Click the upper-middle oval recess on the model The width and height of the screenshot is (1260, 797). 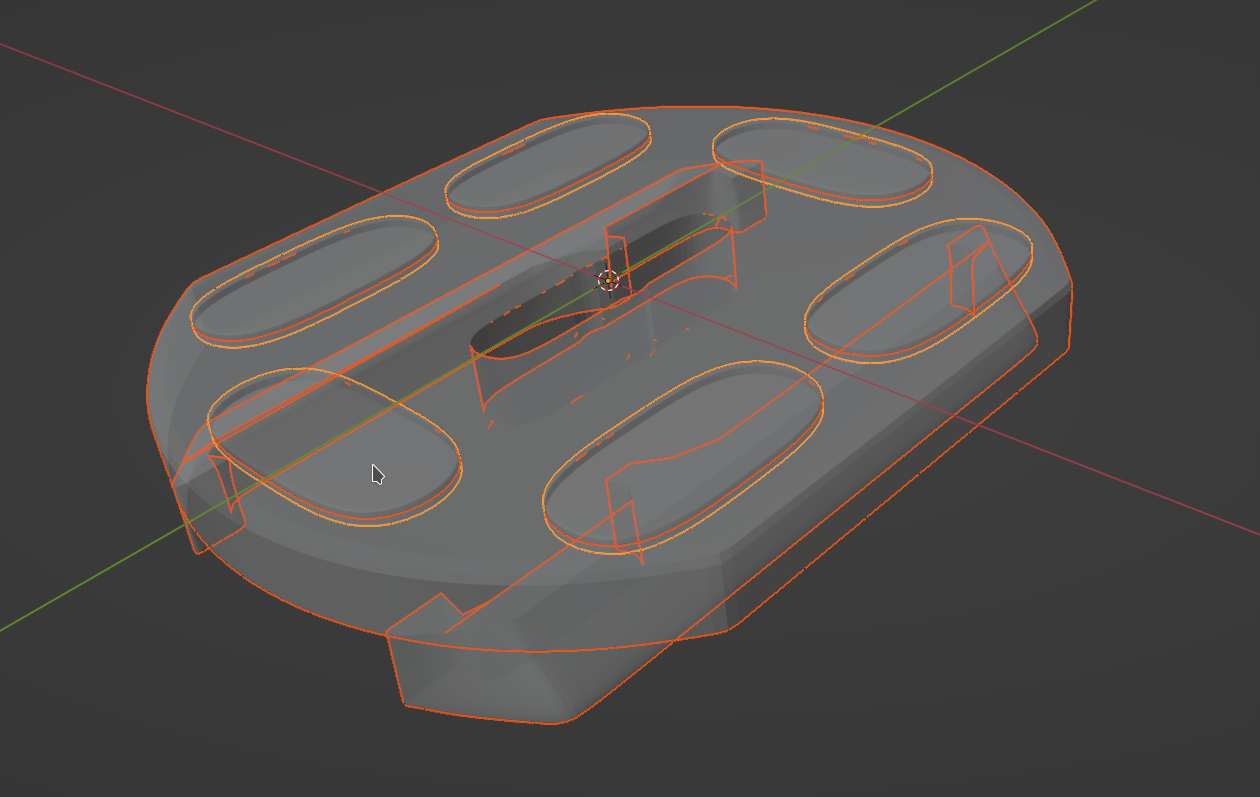pyautogui.click(x=548, y=164)
